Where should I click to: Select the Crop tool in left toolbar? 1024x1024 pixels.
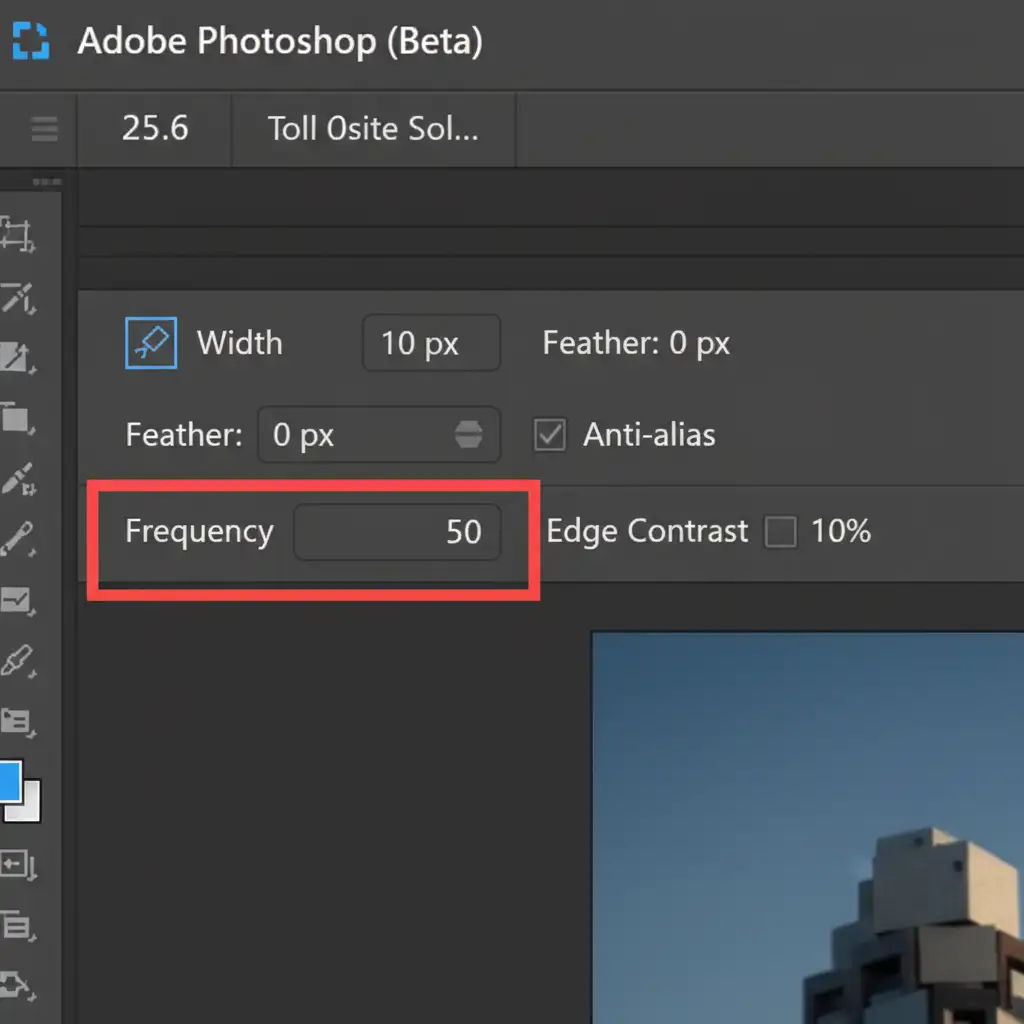click(16, 232)
